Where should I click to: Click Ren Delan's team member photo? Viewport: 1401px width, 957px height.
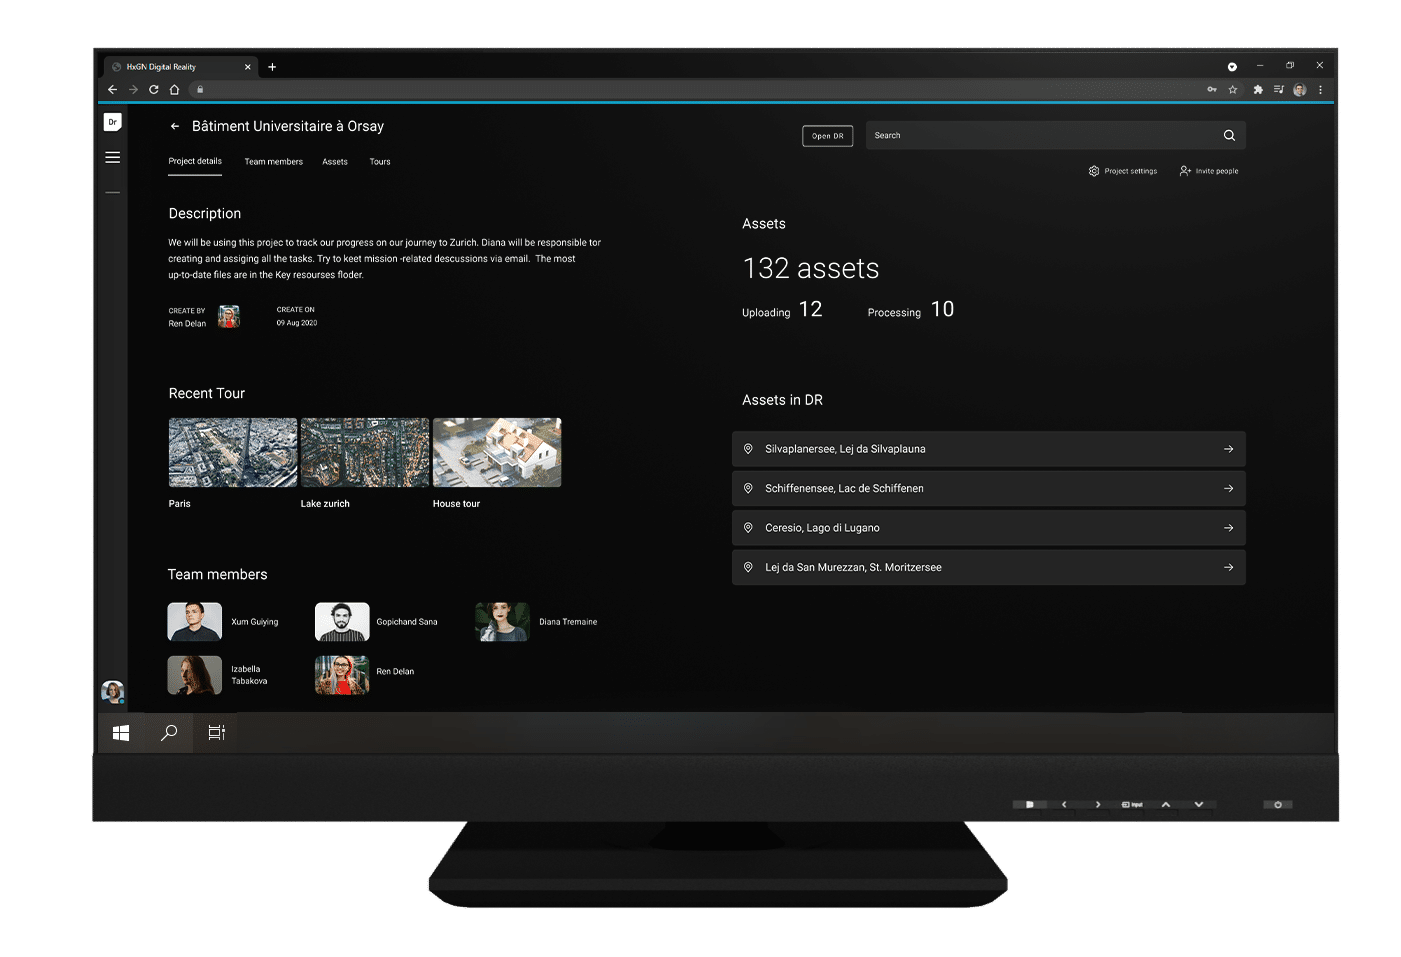click(342, 675)
